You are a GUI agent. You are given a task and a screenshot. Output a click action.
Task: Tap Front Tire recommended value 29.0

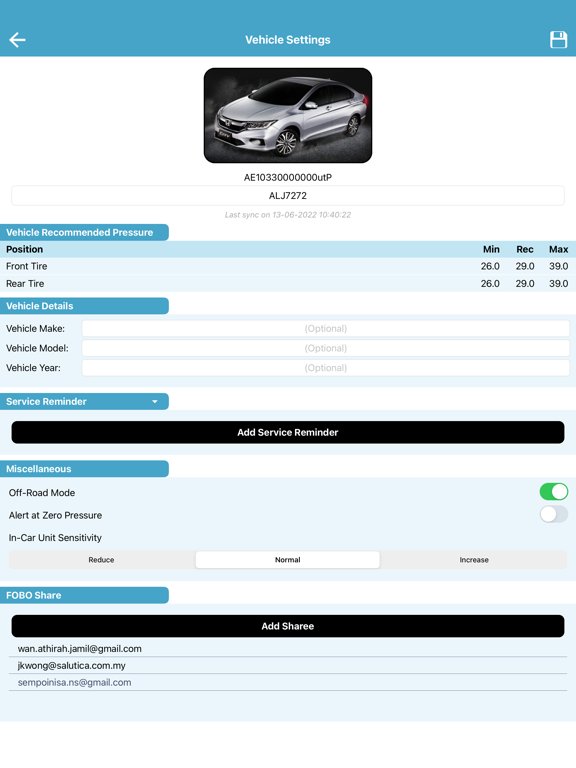pos(525,266)
